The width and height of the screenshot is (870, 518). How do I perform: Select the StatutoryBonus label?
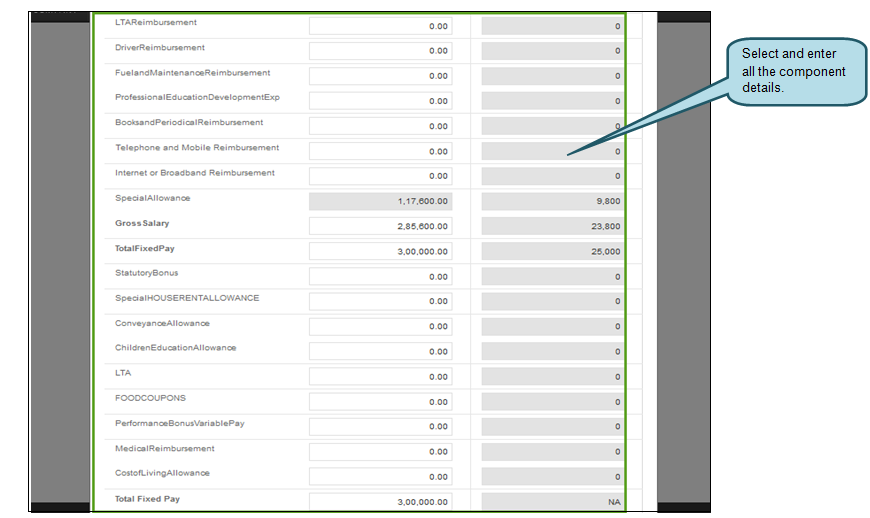click(x=146, y=273)
